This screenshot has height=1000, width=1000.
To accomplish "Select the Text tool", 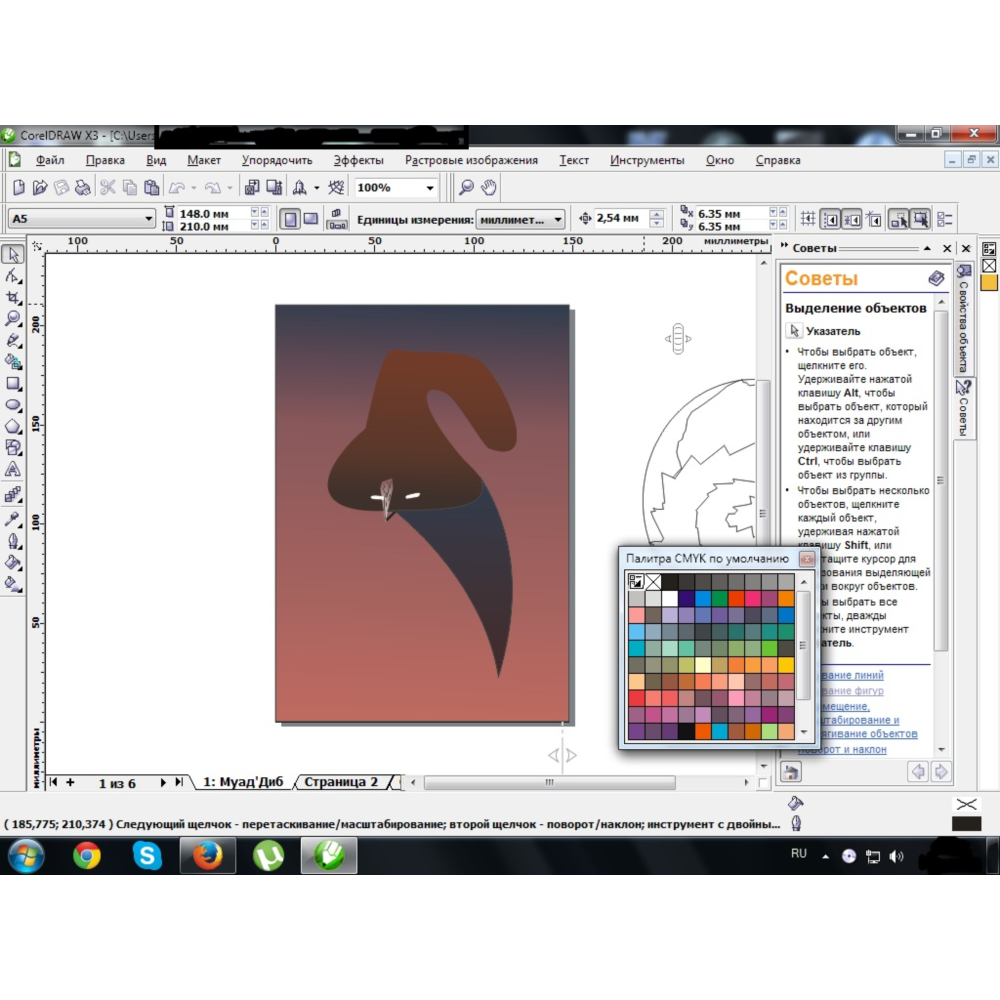I will (x=14, y=467).
